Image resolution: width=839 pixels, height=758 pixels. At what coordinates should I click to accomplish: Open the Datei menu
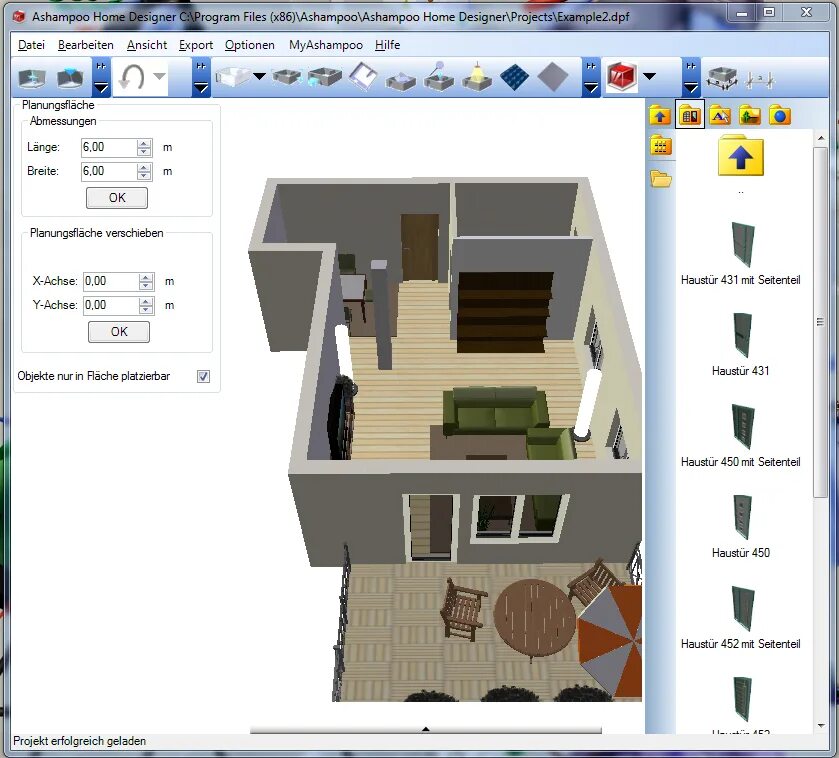tap(31, 45)
